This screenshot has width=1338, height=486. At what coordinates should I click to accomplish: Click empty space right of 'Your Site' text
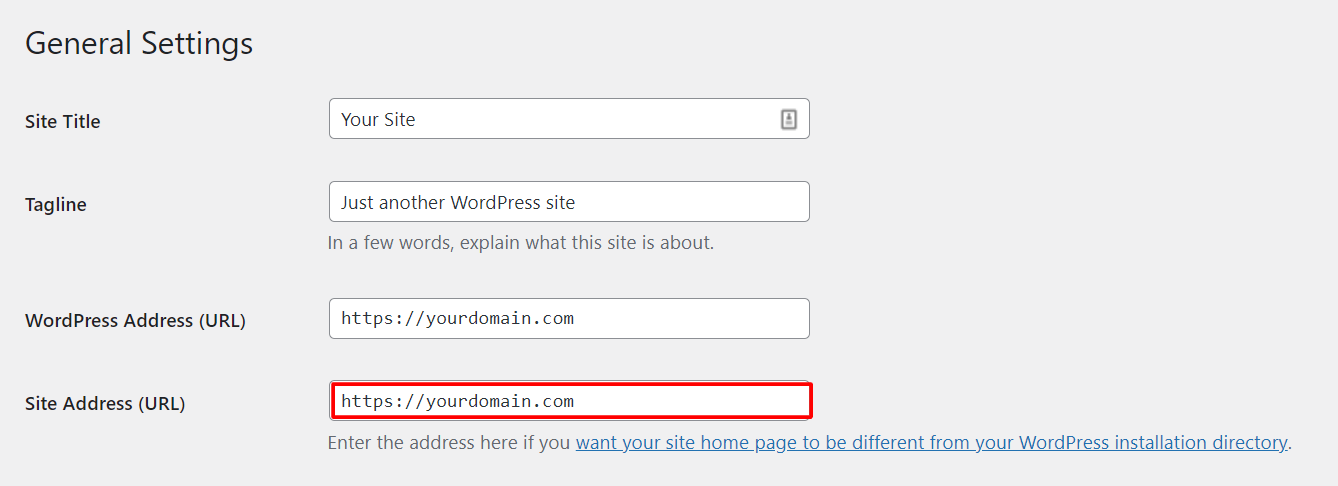(600, 119)
